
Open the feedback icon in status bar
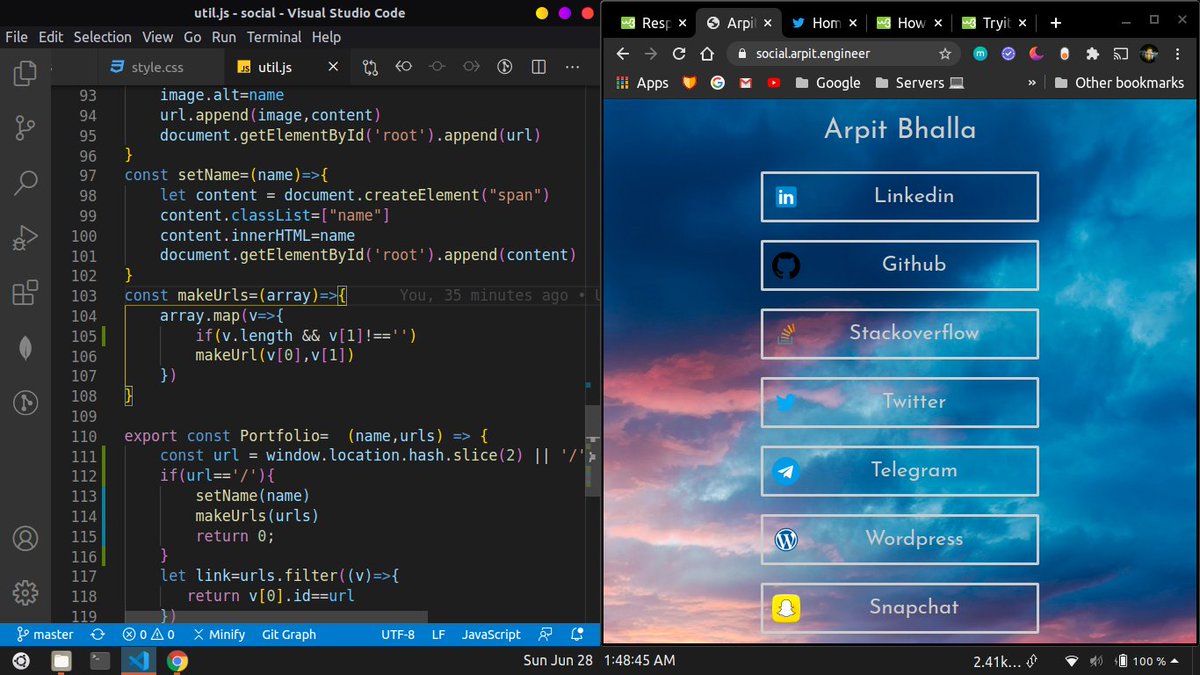click(545, 634)
